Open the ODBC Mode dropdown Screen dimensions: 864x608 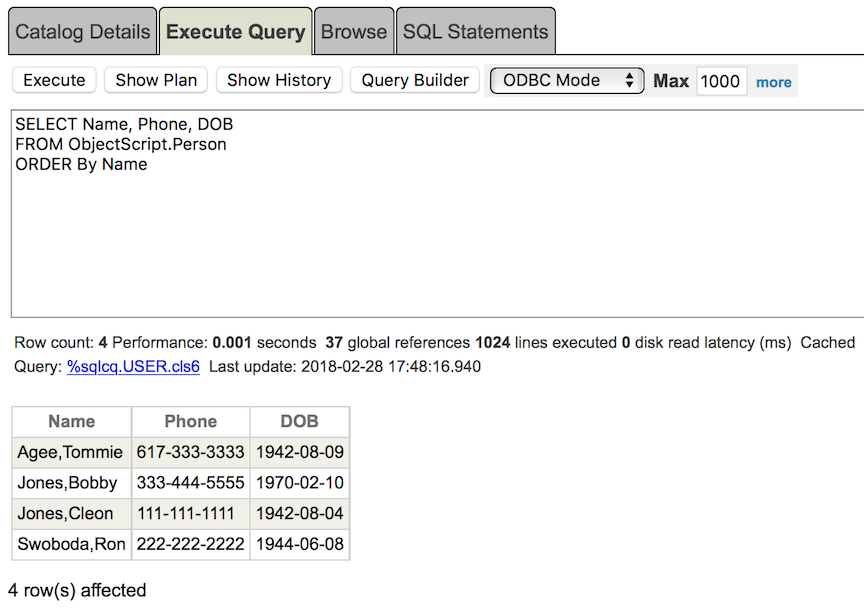pyautogui.click(x=566, y=81)
